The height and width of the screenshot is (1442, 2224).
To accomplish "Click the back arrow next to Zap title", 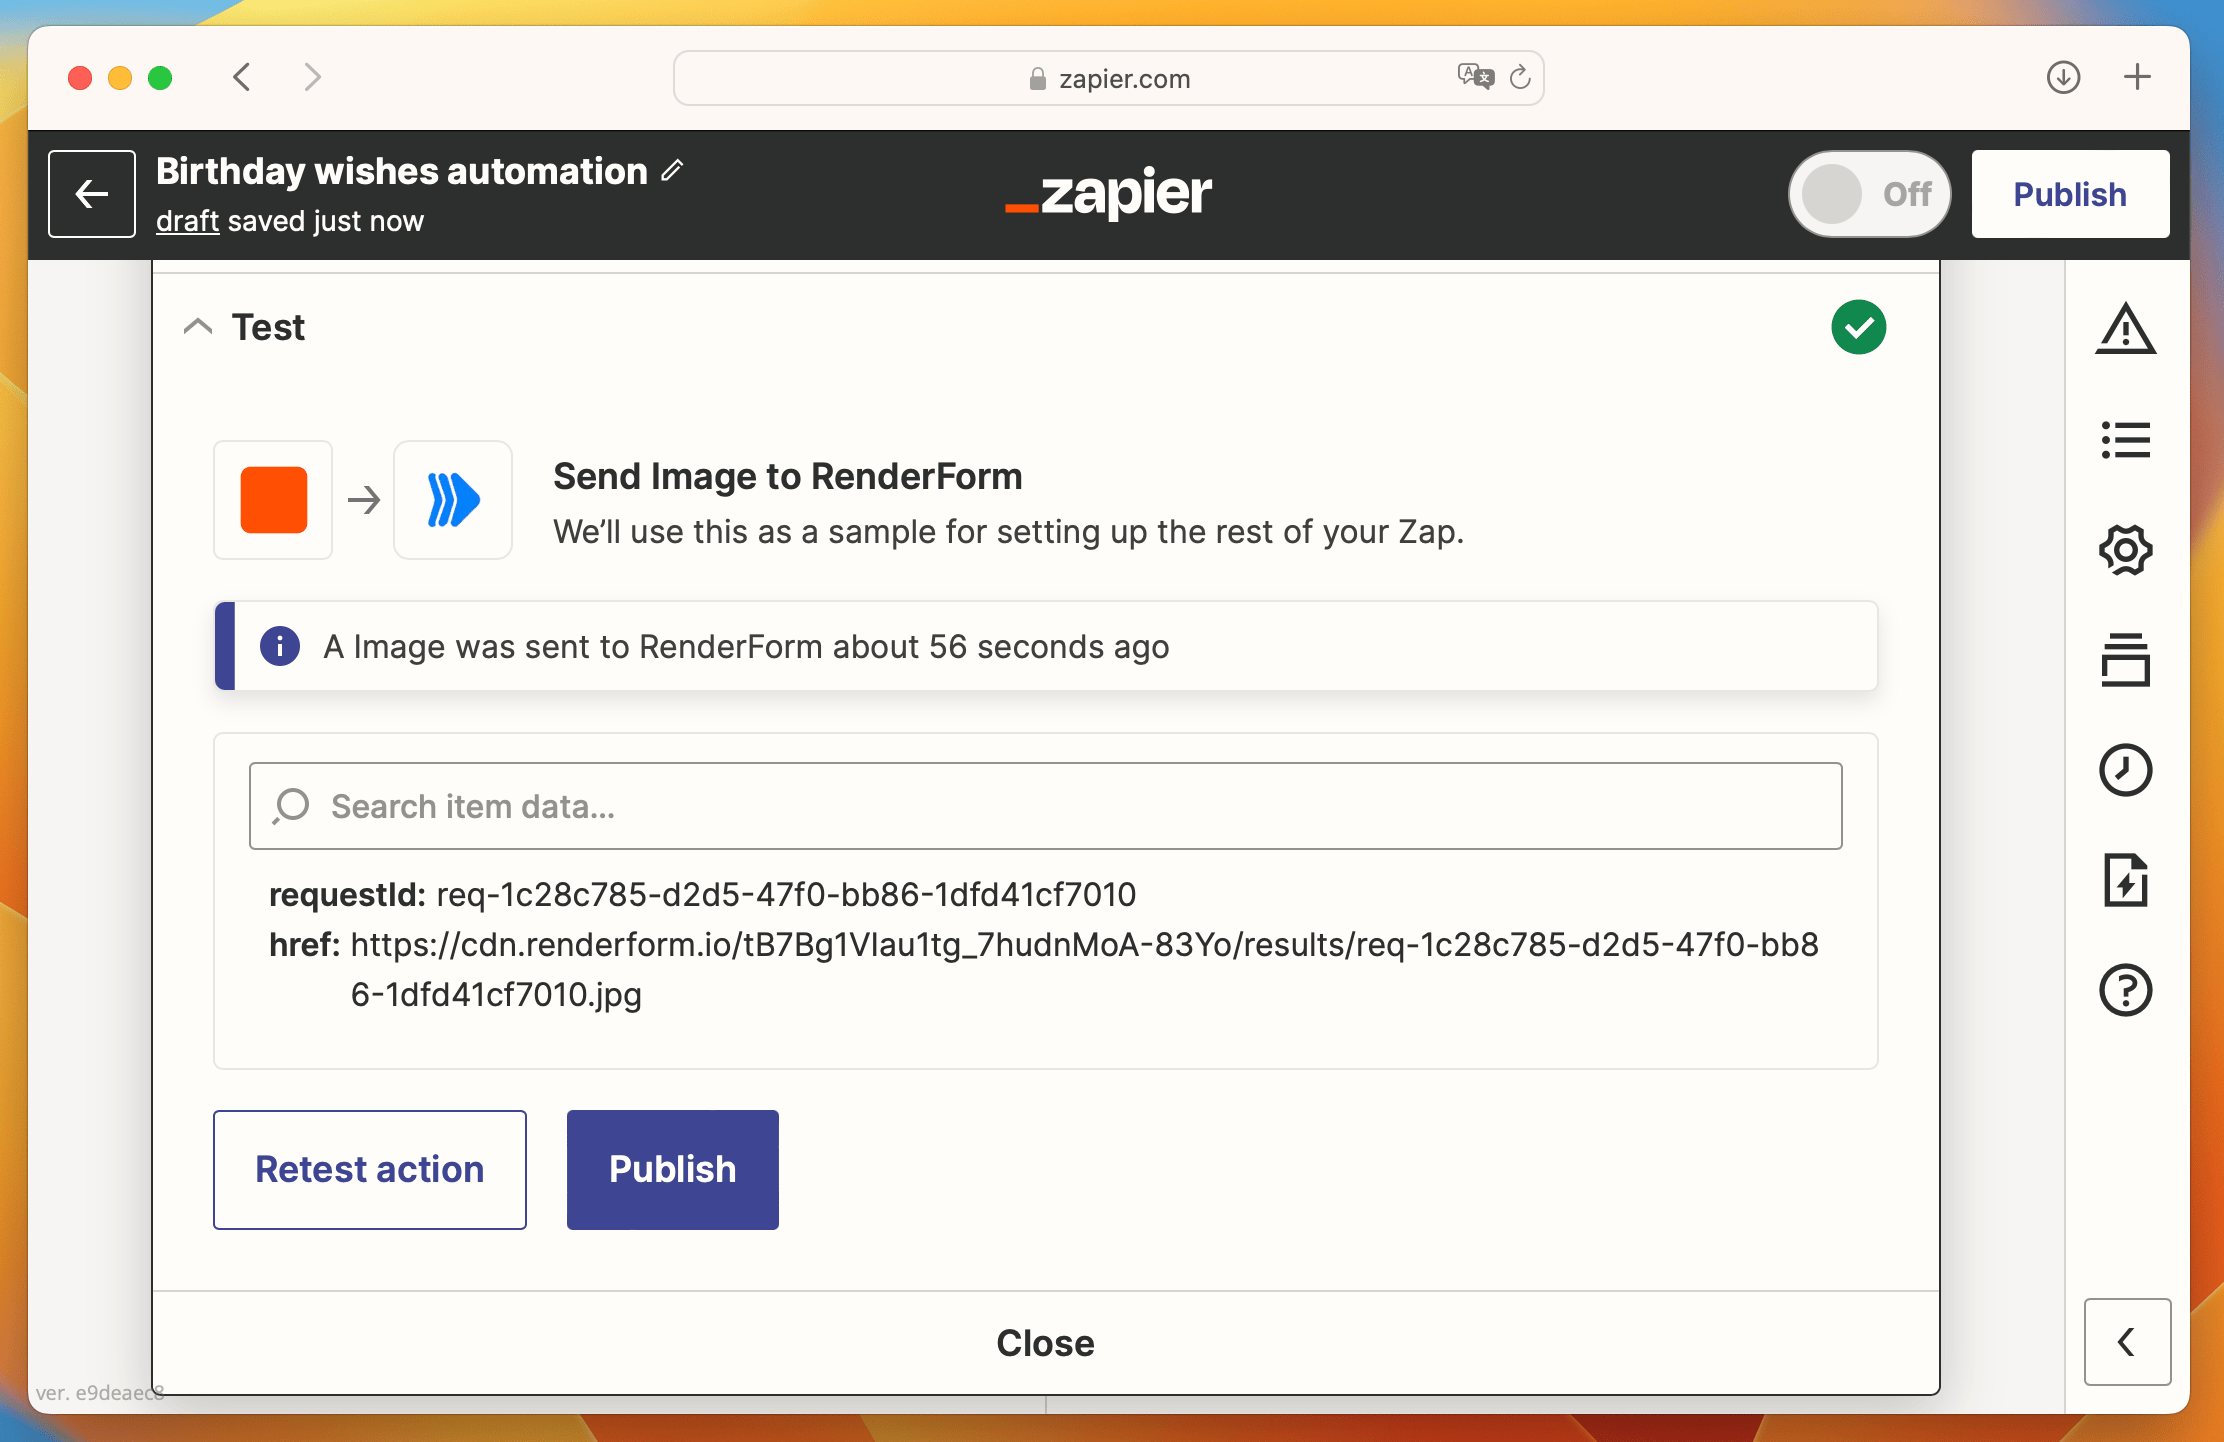I will [x=92, y=194].
